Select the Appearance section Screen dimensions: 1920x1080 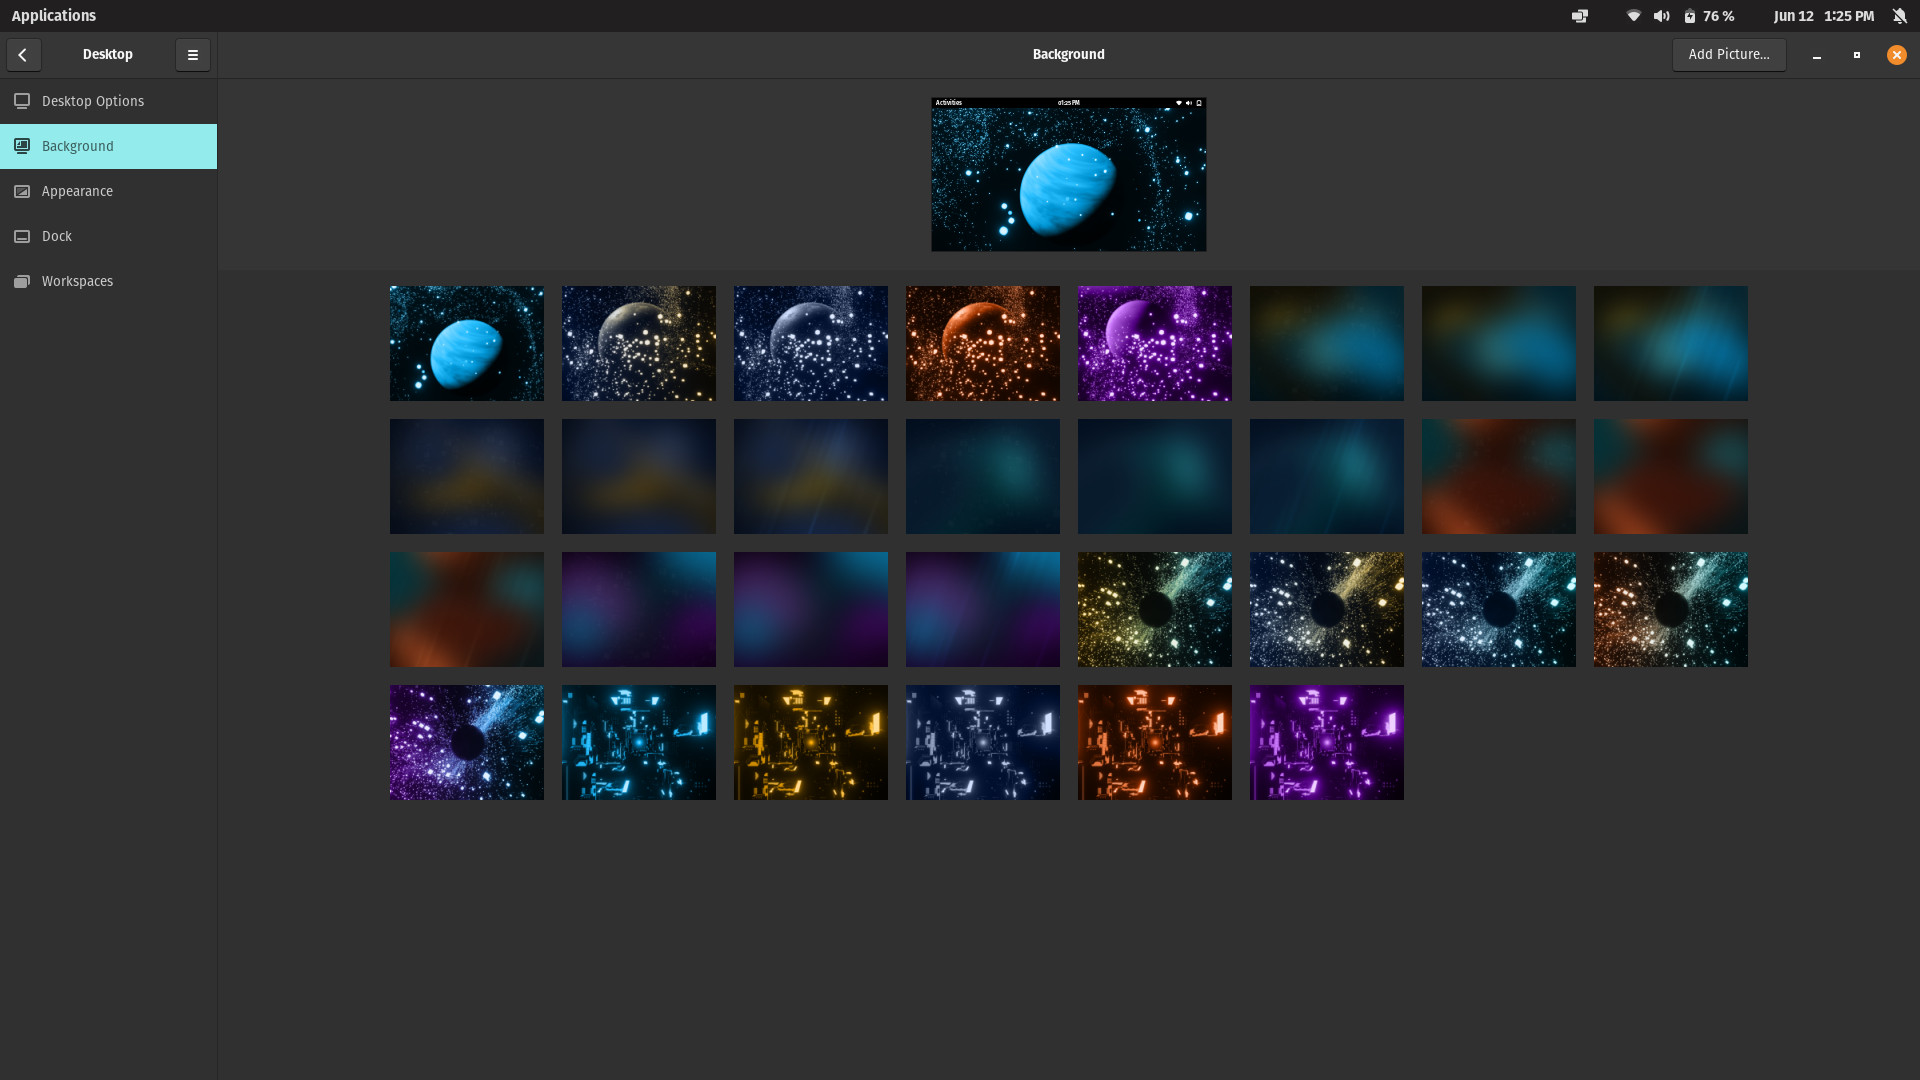[108, 191]
